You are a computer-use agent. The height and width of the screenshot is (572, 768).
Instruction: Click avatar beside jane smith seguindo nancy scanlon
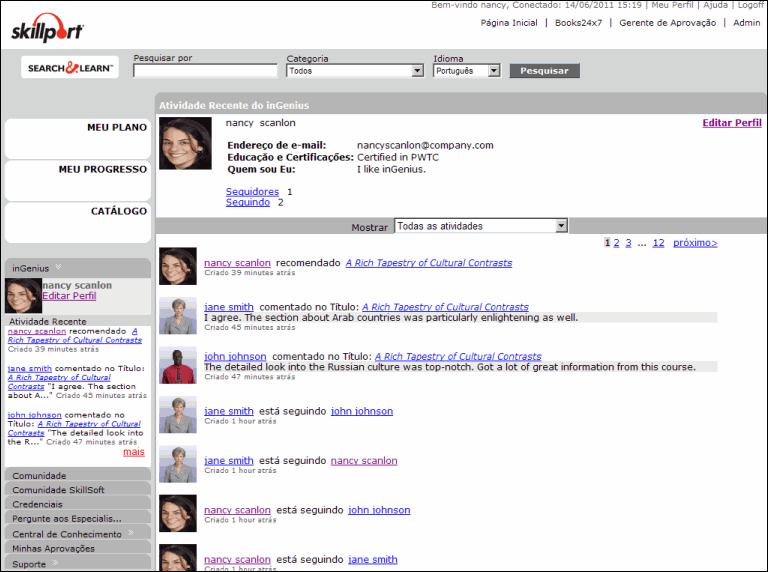(178, 464)
